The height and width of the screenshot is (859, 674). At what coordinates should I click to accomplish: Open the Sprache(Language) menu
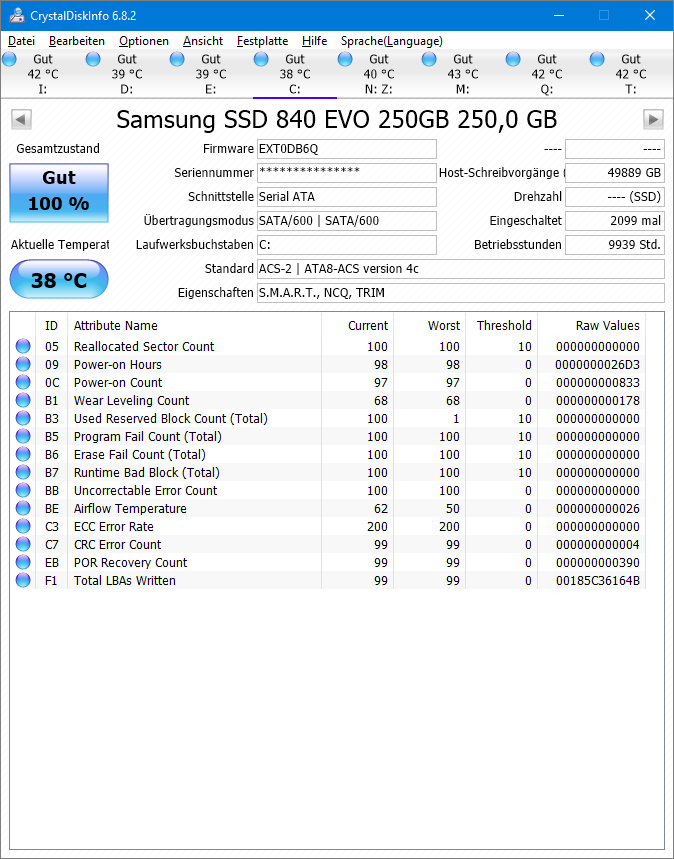[392, 41]
